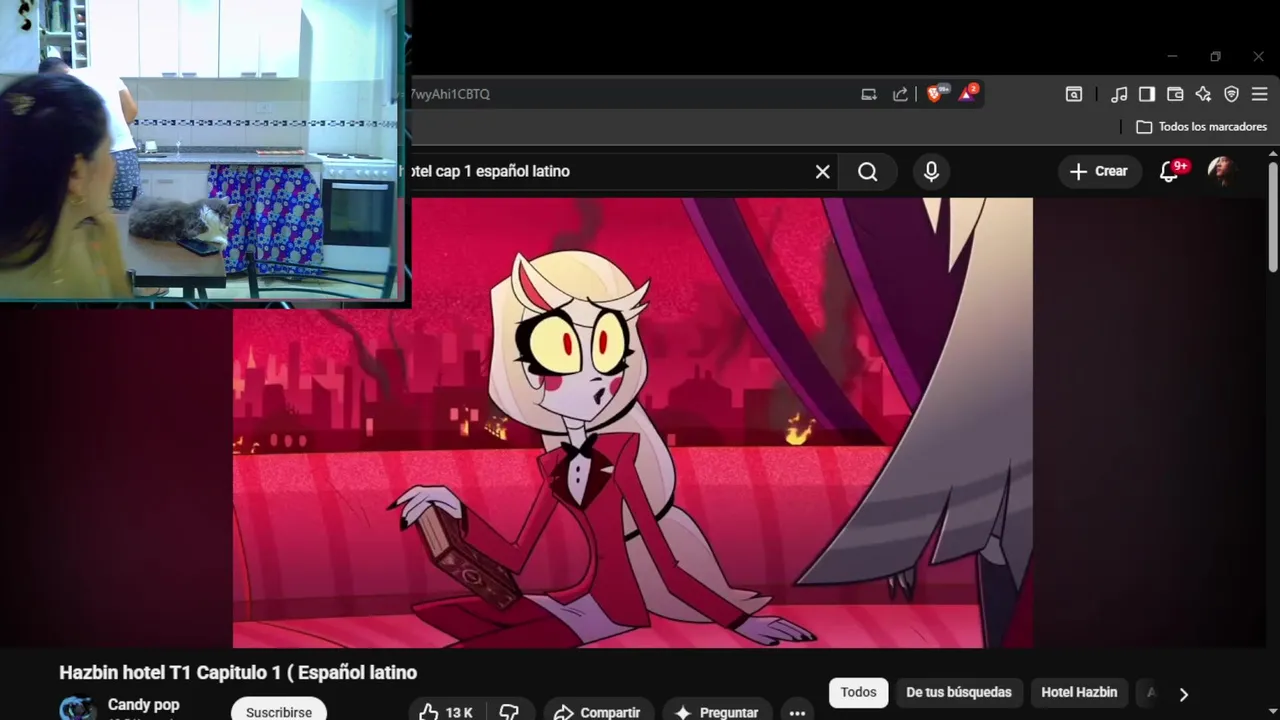1280x720 pixels.
Task: Open the account avatar menu
Action: pyautogui.click(x=1221, y=171)
